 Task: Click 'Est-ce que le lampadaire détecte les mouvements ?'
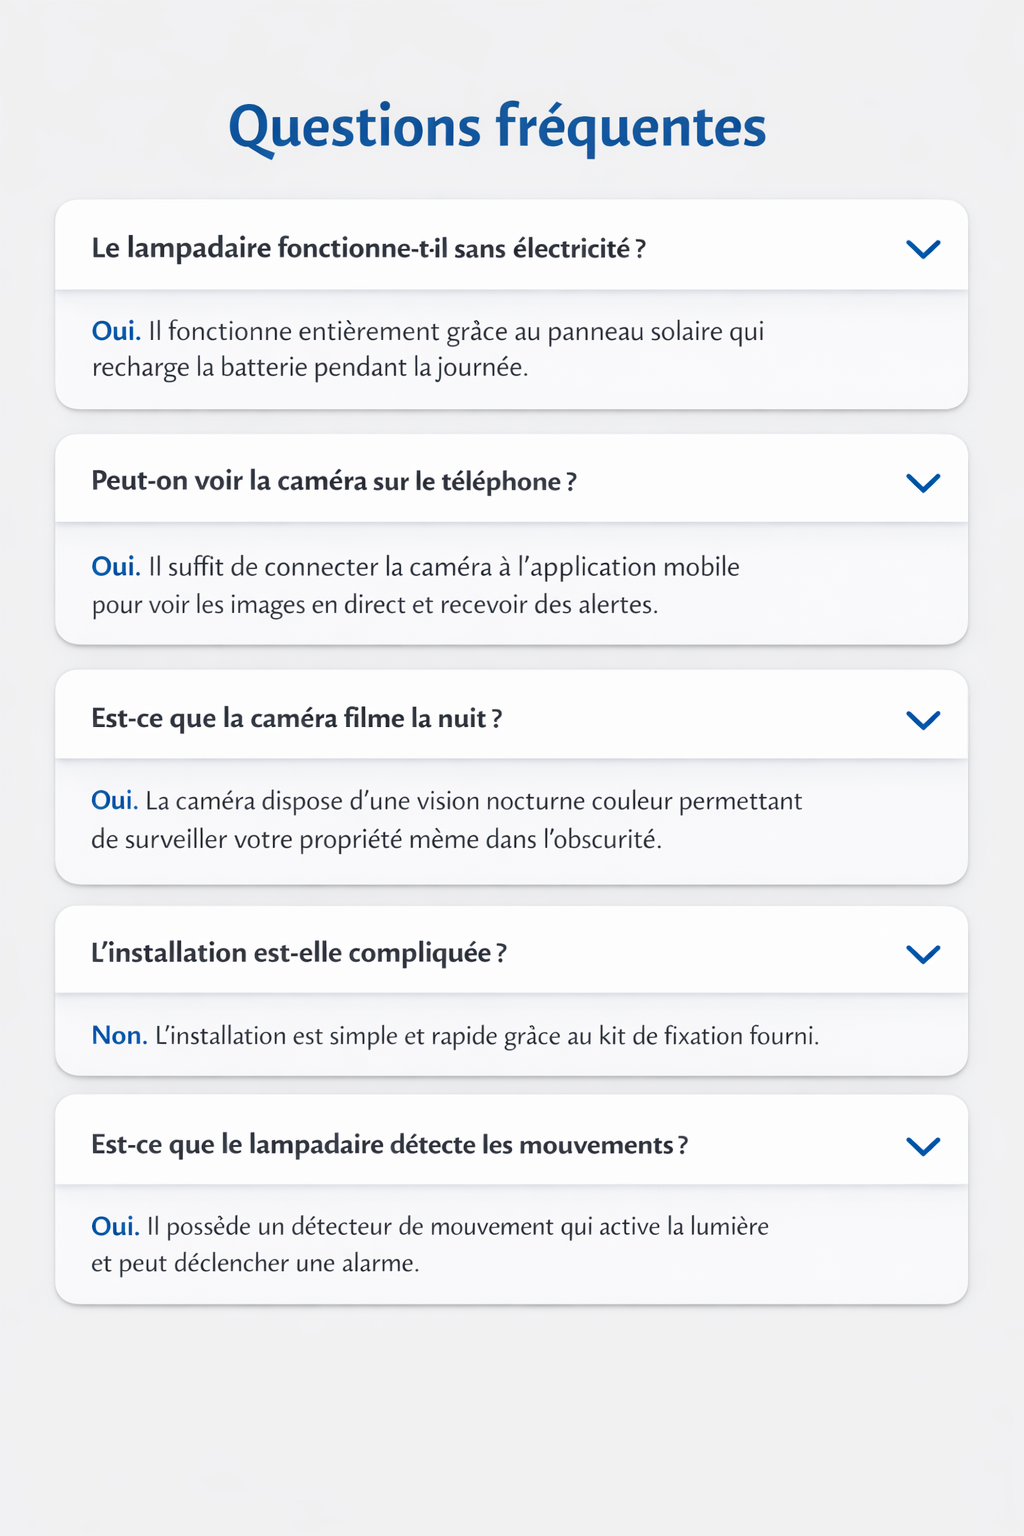click(x=389, y=1144)
